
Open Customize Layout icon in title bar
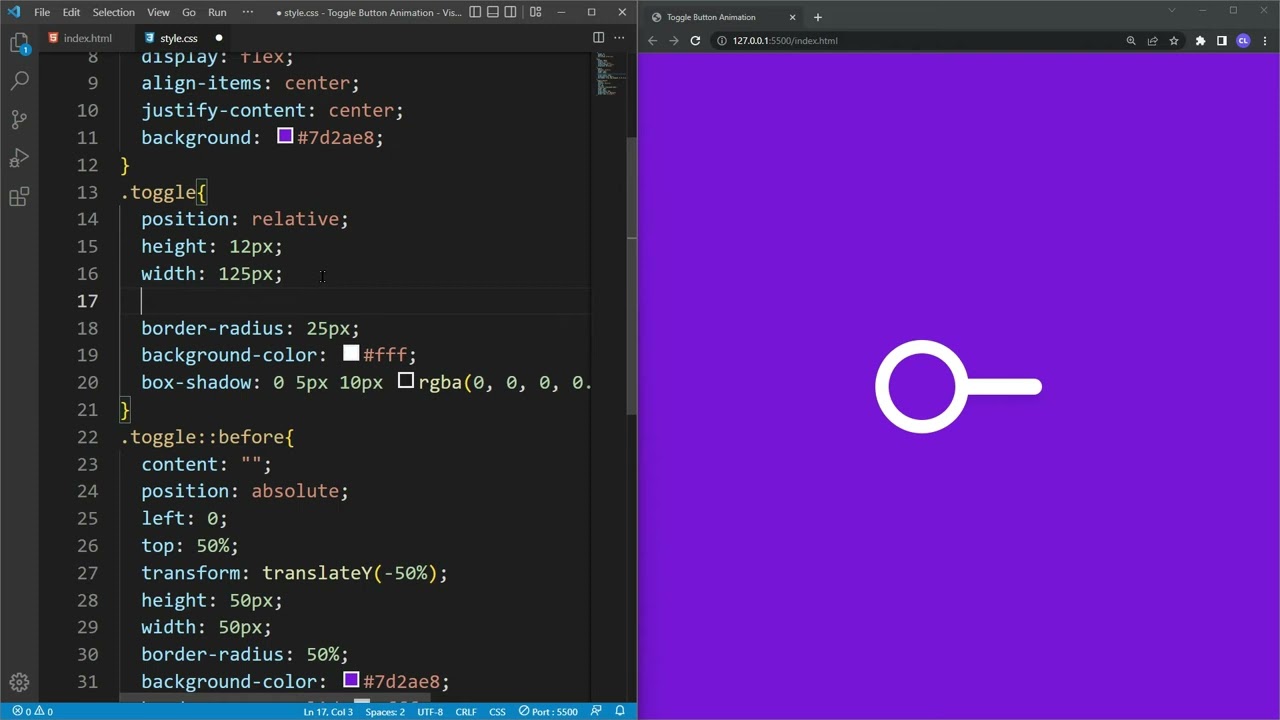[x=536, y=12]
